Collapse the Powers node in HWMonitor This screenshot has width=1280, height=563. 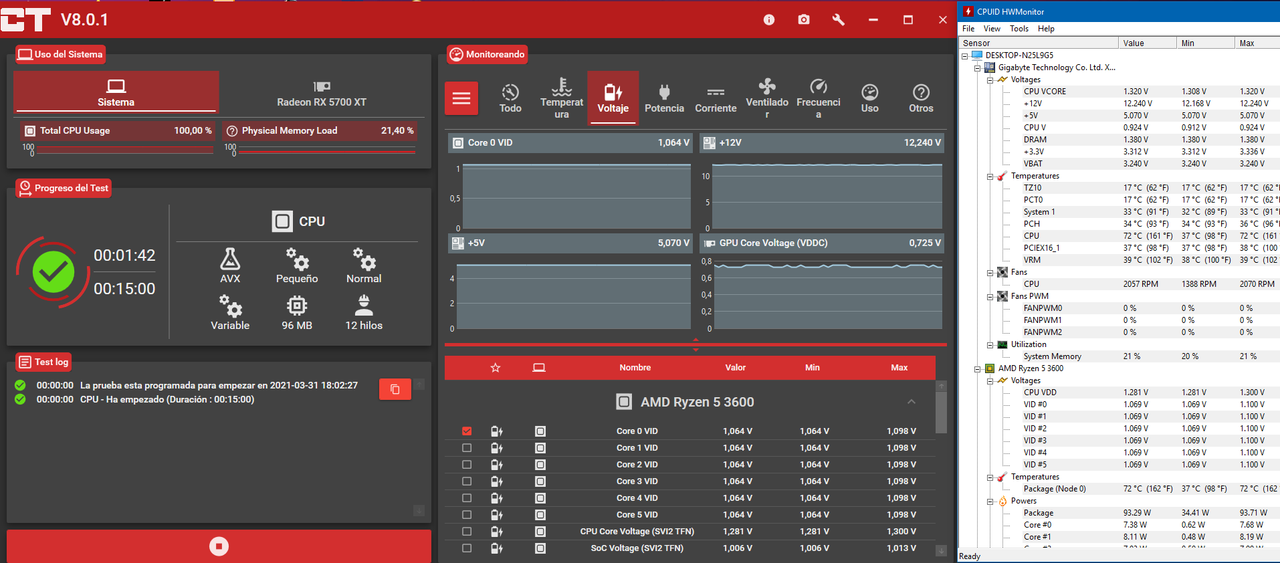point(990,501)
